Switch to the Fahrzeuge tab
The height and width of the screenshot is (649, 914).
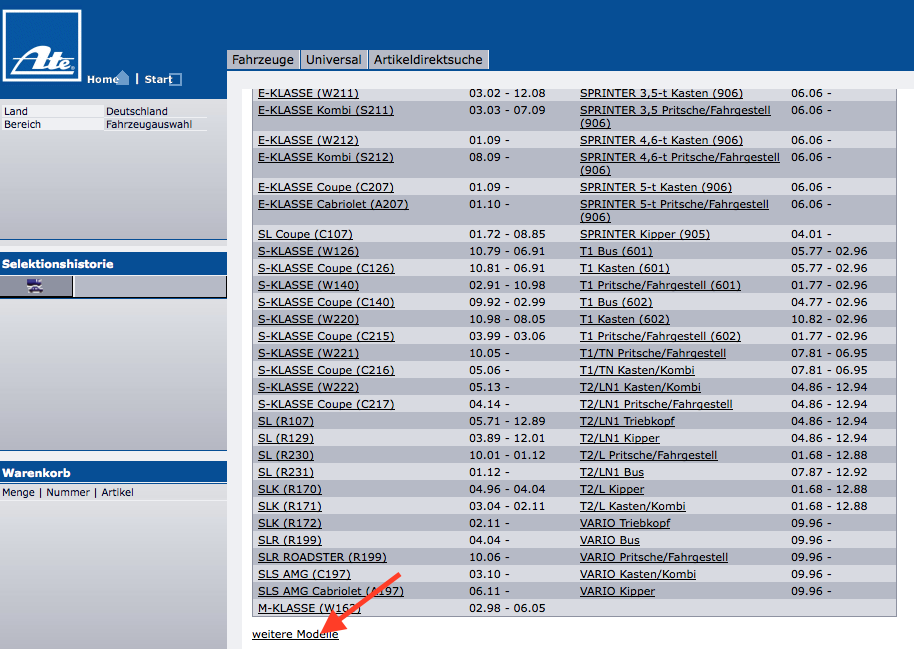(264, 60)
